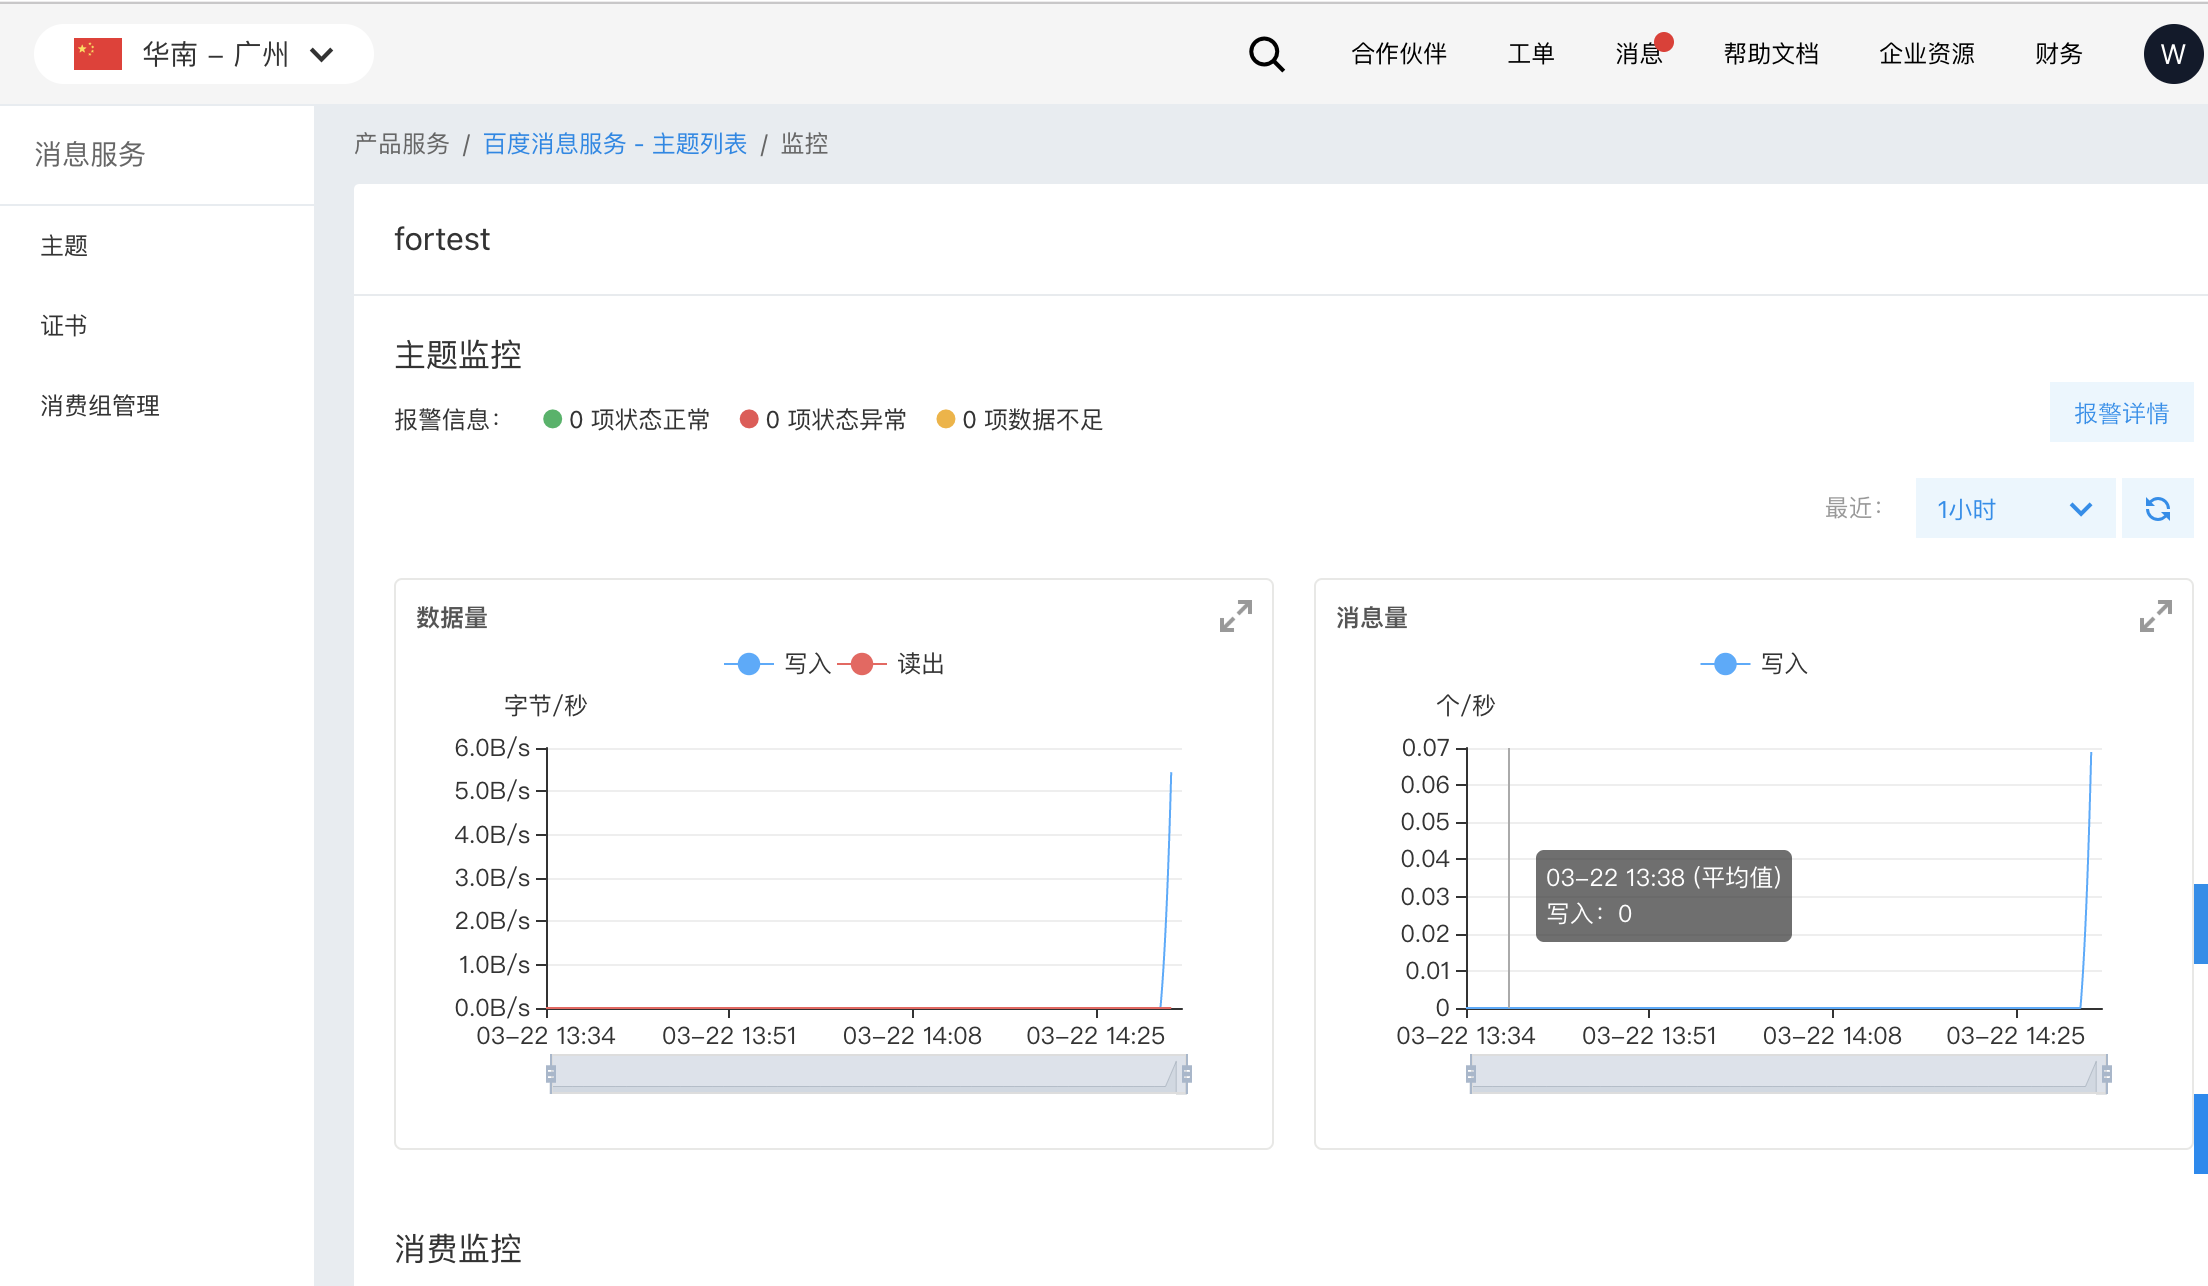Follow the 百度消息服务 - 主题列表 breadcrumb link
2208x1286 pixels.
pos(615,144)
